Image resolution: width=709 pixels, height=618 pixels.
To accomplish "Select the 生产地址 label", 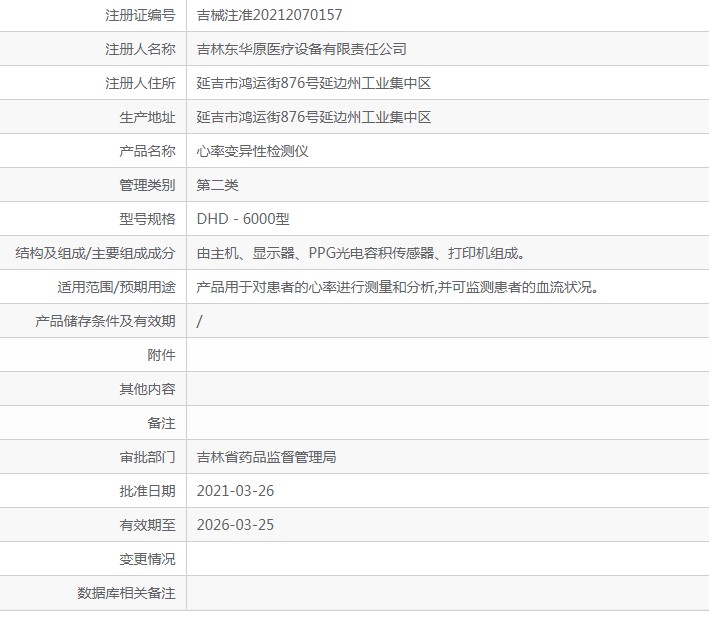I will [147, 117].
